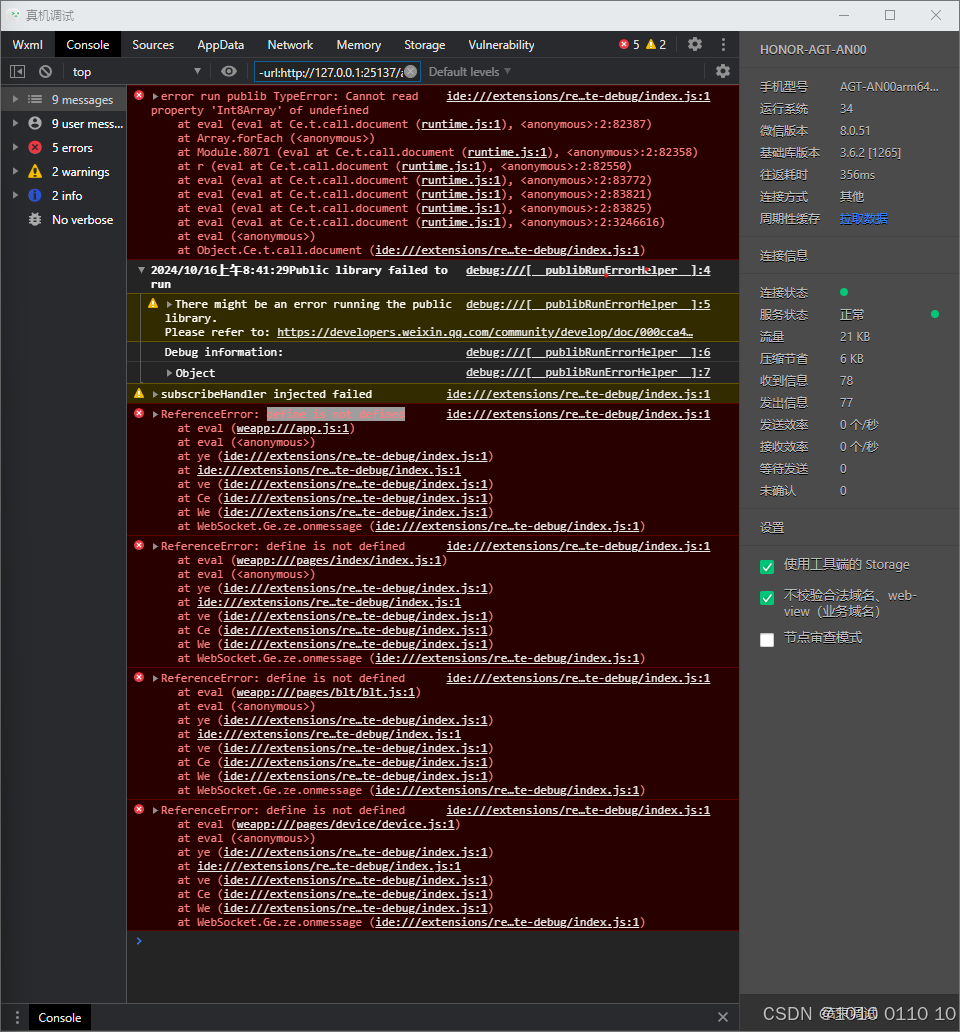Open the developers.weixin.qq.com community link
This screenshot has height=1032, width=960.
click(x=485, y=332)
